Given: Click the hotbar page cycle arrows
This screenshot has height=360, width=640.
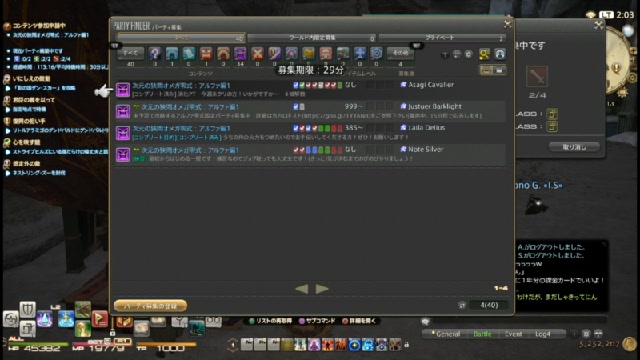Looking at the screenshot, I should (x=233, y=345).
